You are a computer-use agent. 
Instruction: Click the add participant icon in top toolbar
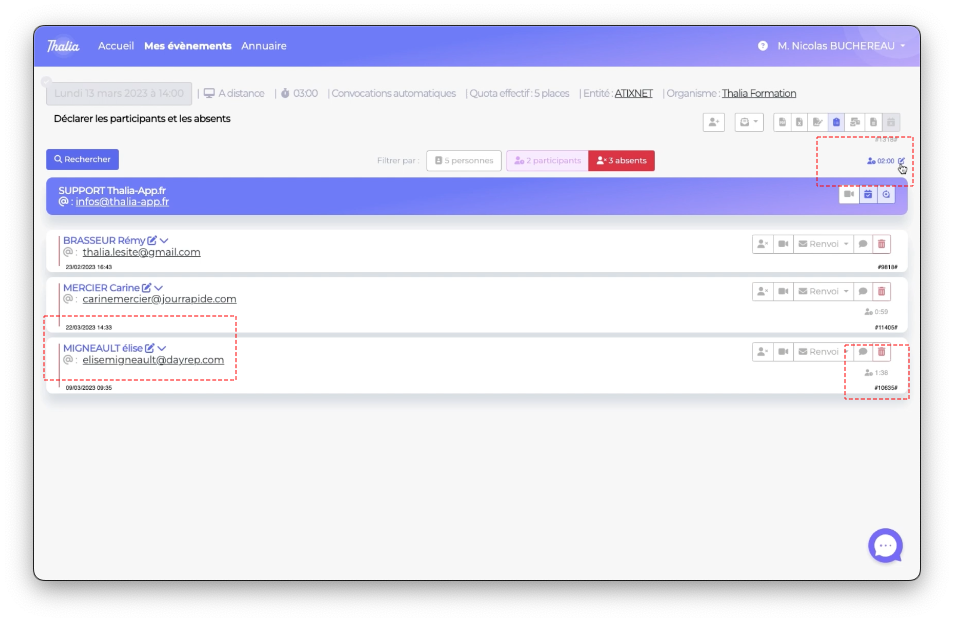click(x=713, y=122)
